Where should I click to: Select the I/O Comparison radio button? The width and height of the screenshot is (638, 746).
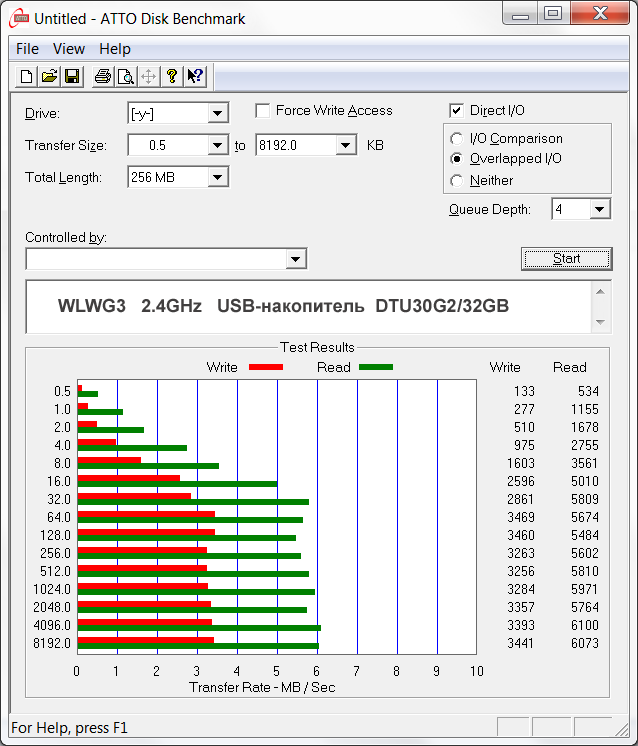click(457, 139)
